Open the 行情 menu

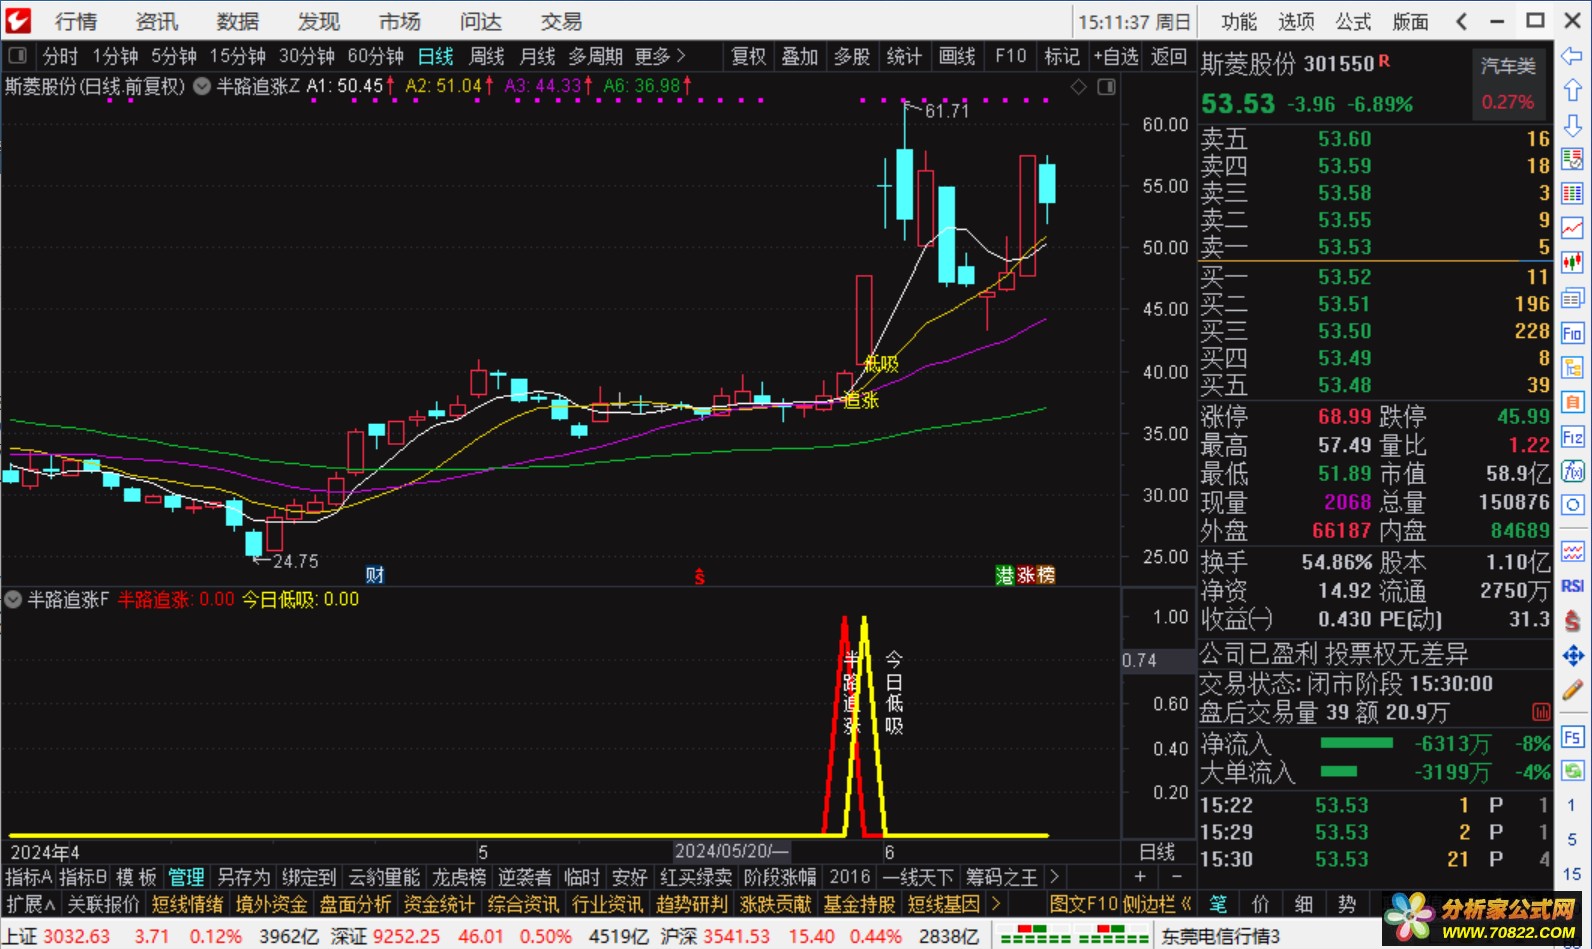coord(76,21)
